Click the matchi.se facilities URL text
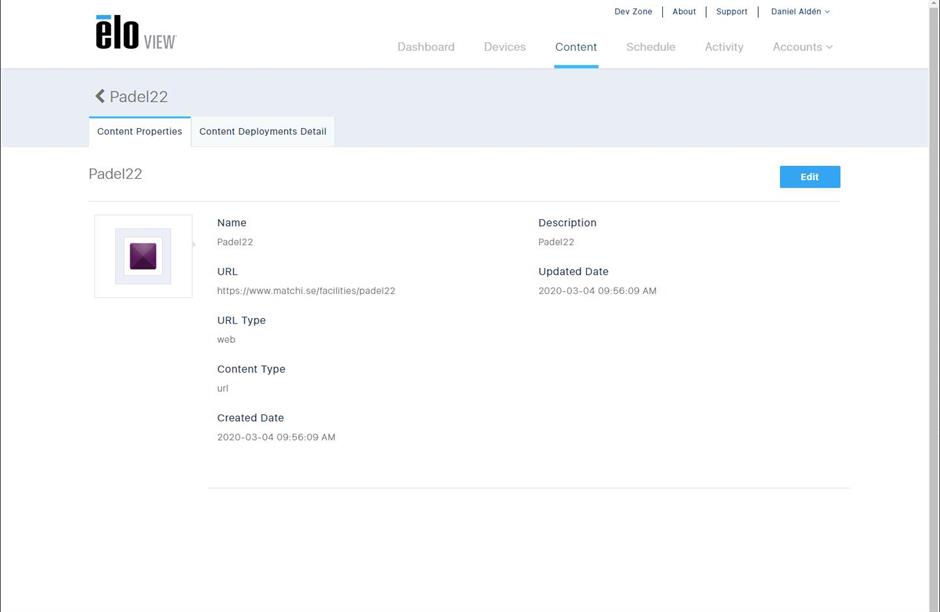Image resolution: width=940 pixels, height=612 pixels. 306,291
